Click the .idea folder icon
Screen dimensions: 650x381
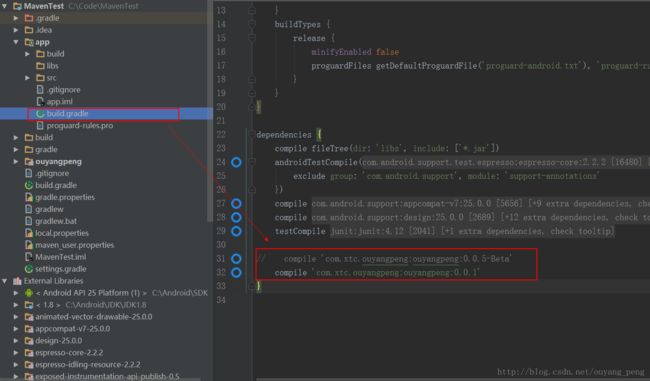coord(29,30)
